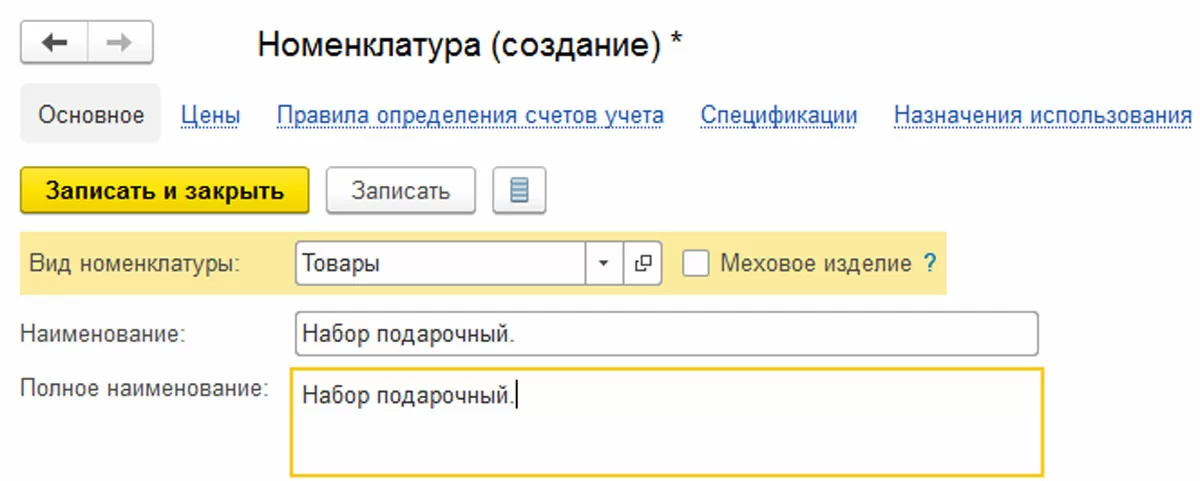The width and height of the screenshot is (1200, 481).
Task: Click the Вид номенклатуры label
Action: click(134, 264)
